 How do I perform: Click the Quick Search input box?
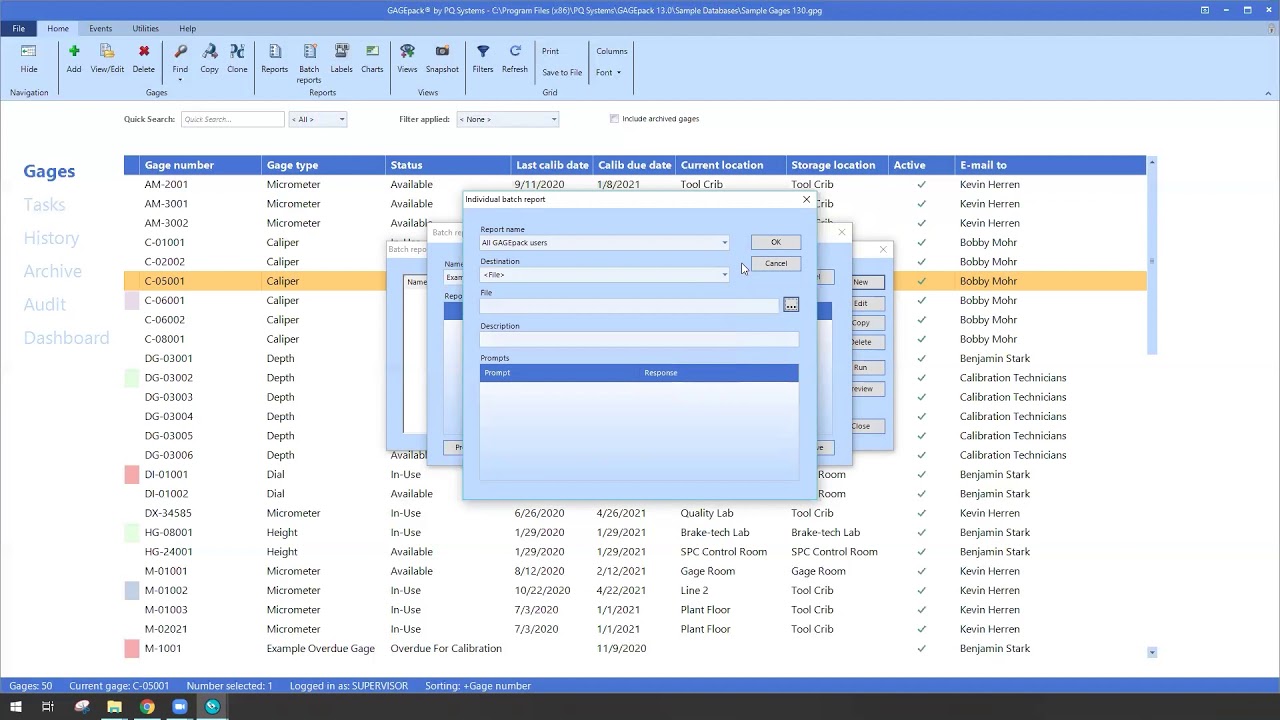pyautogui.click(x=233, y=119)
